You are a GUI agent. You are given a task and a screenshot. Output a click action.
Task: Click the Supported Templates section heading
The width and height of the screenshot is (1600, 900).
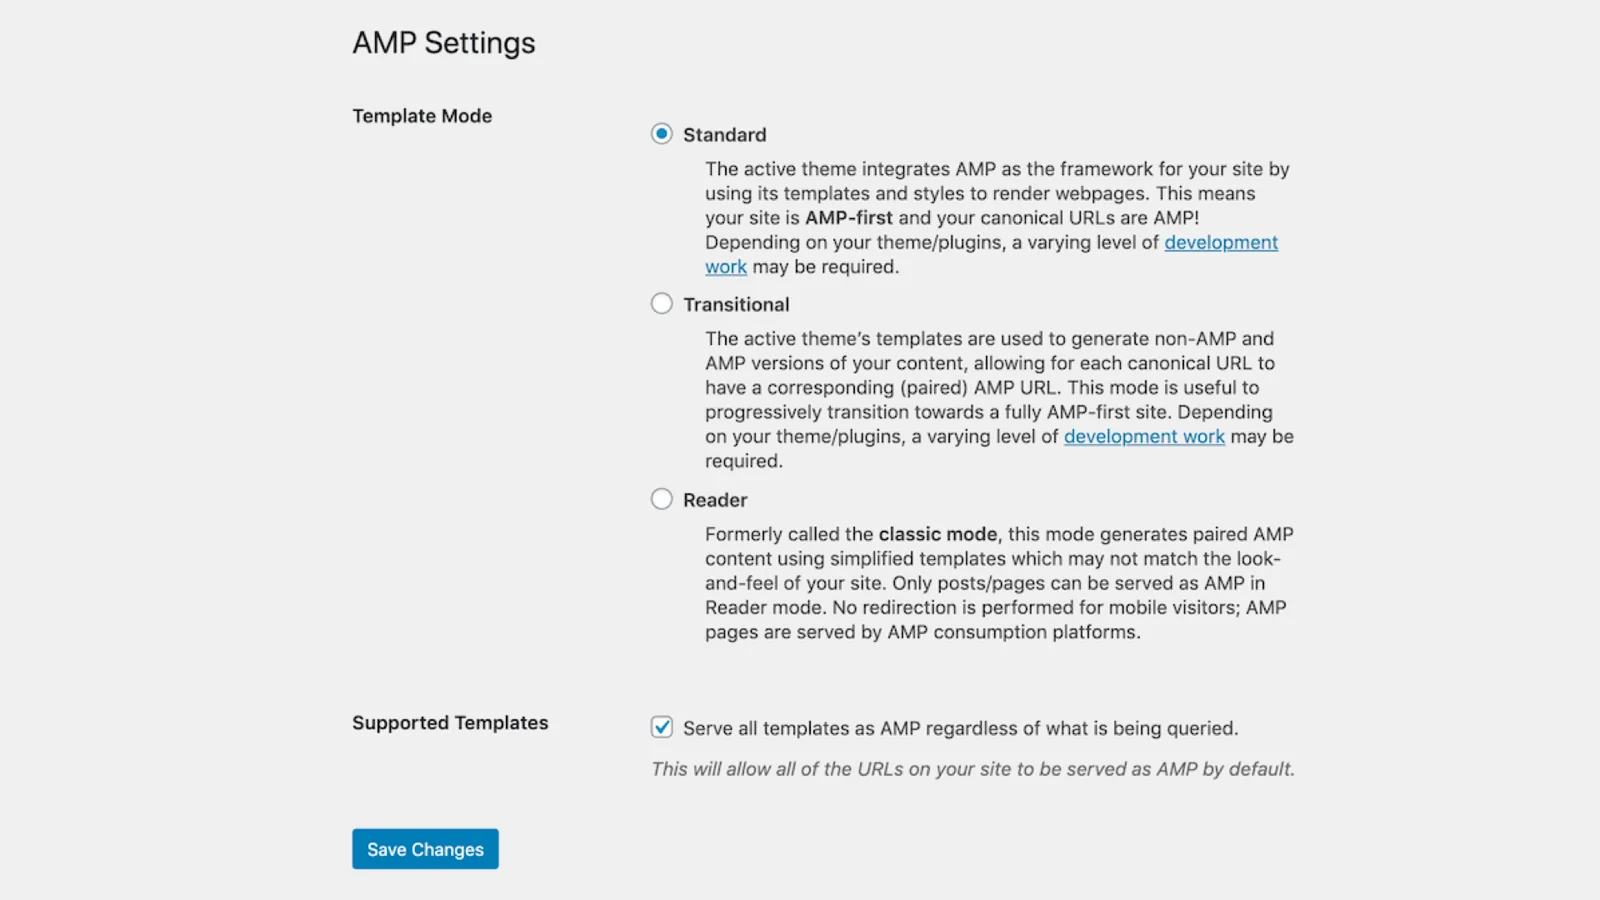(x=449, y=722)
